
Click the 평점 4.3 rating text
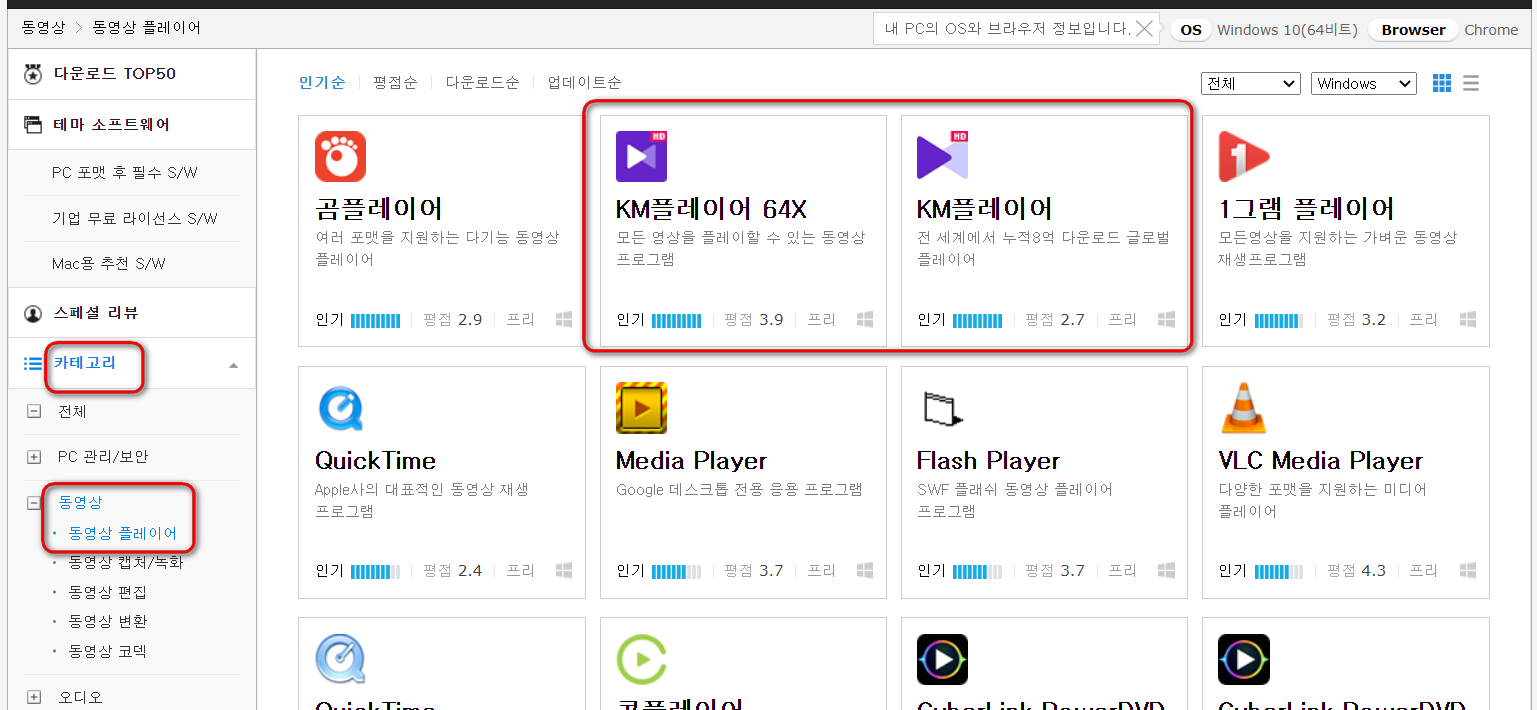(1356, 571)
